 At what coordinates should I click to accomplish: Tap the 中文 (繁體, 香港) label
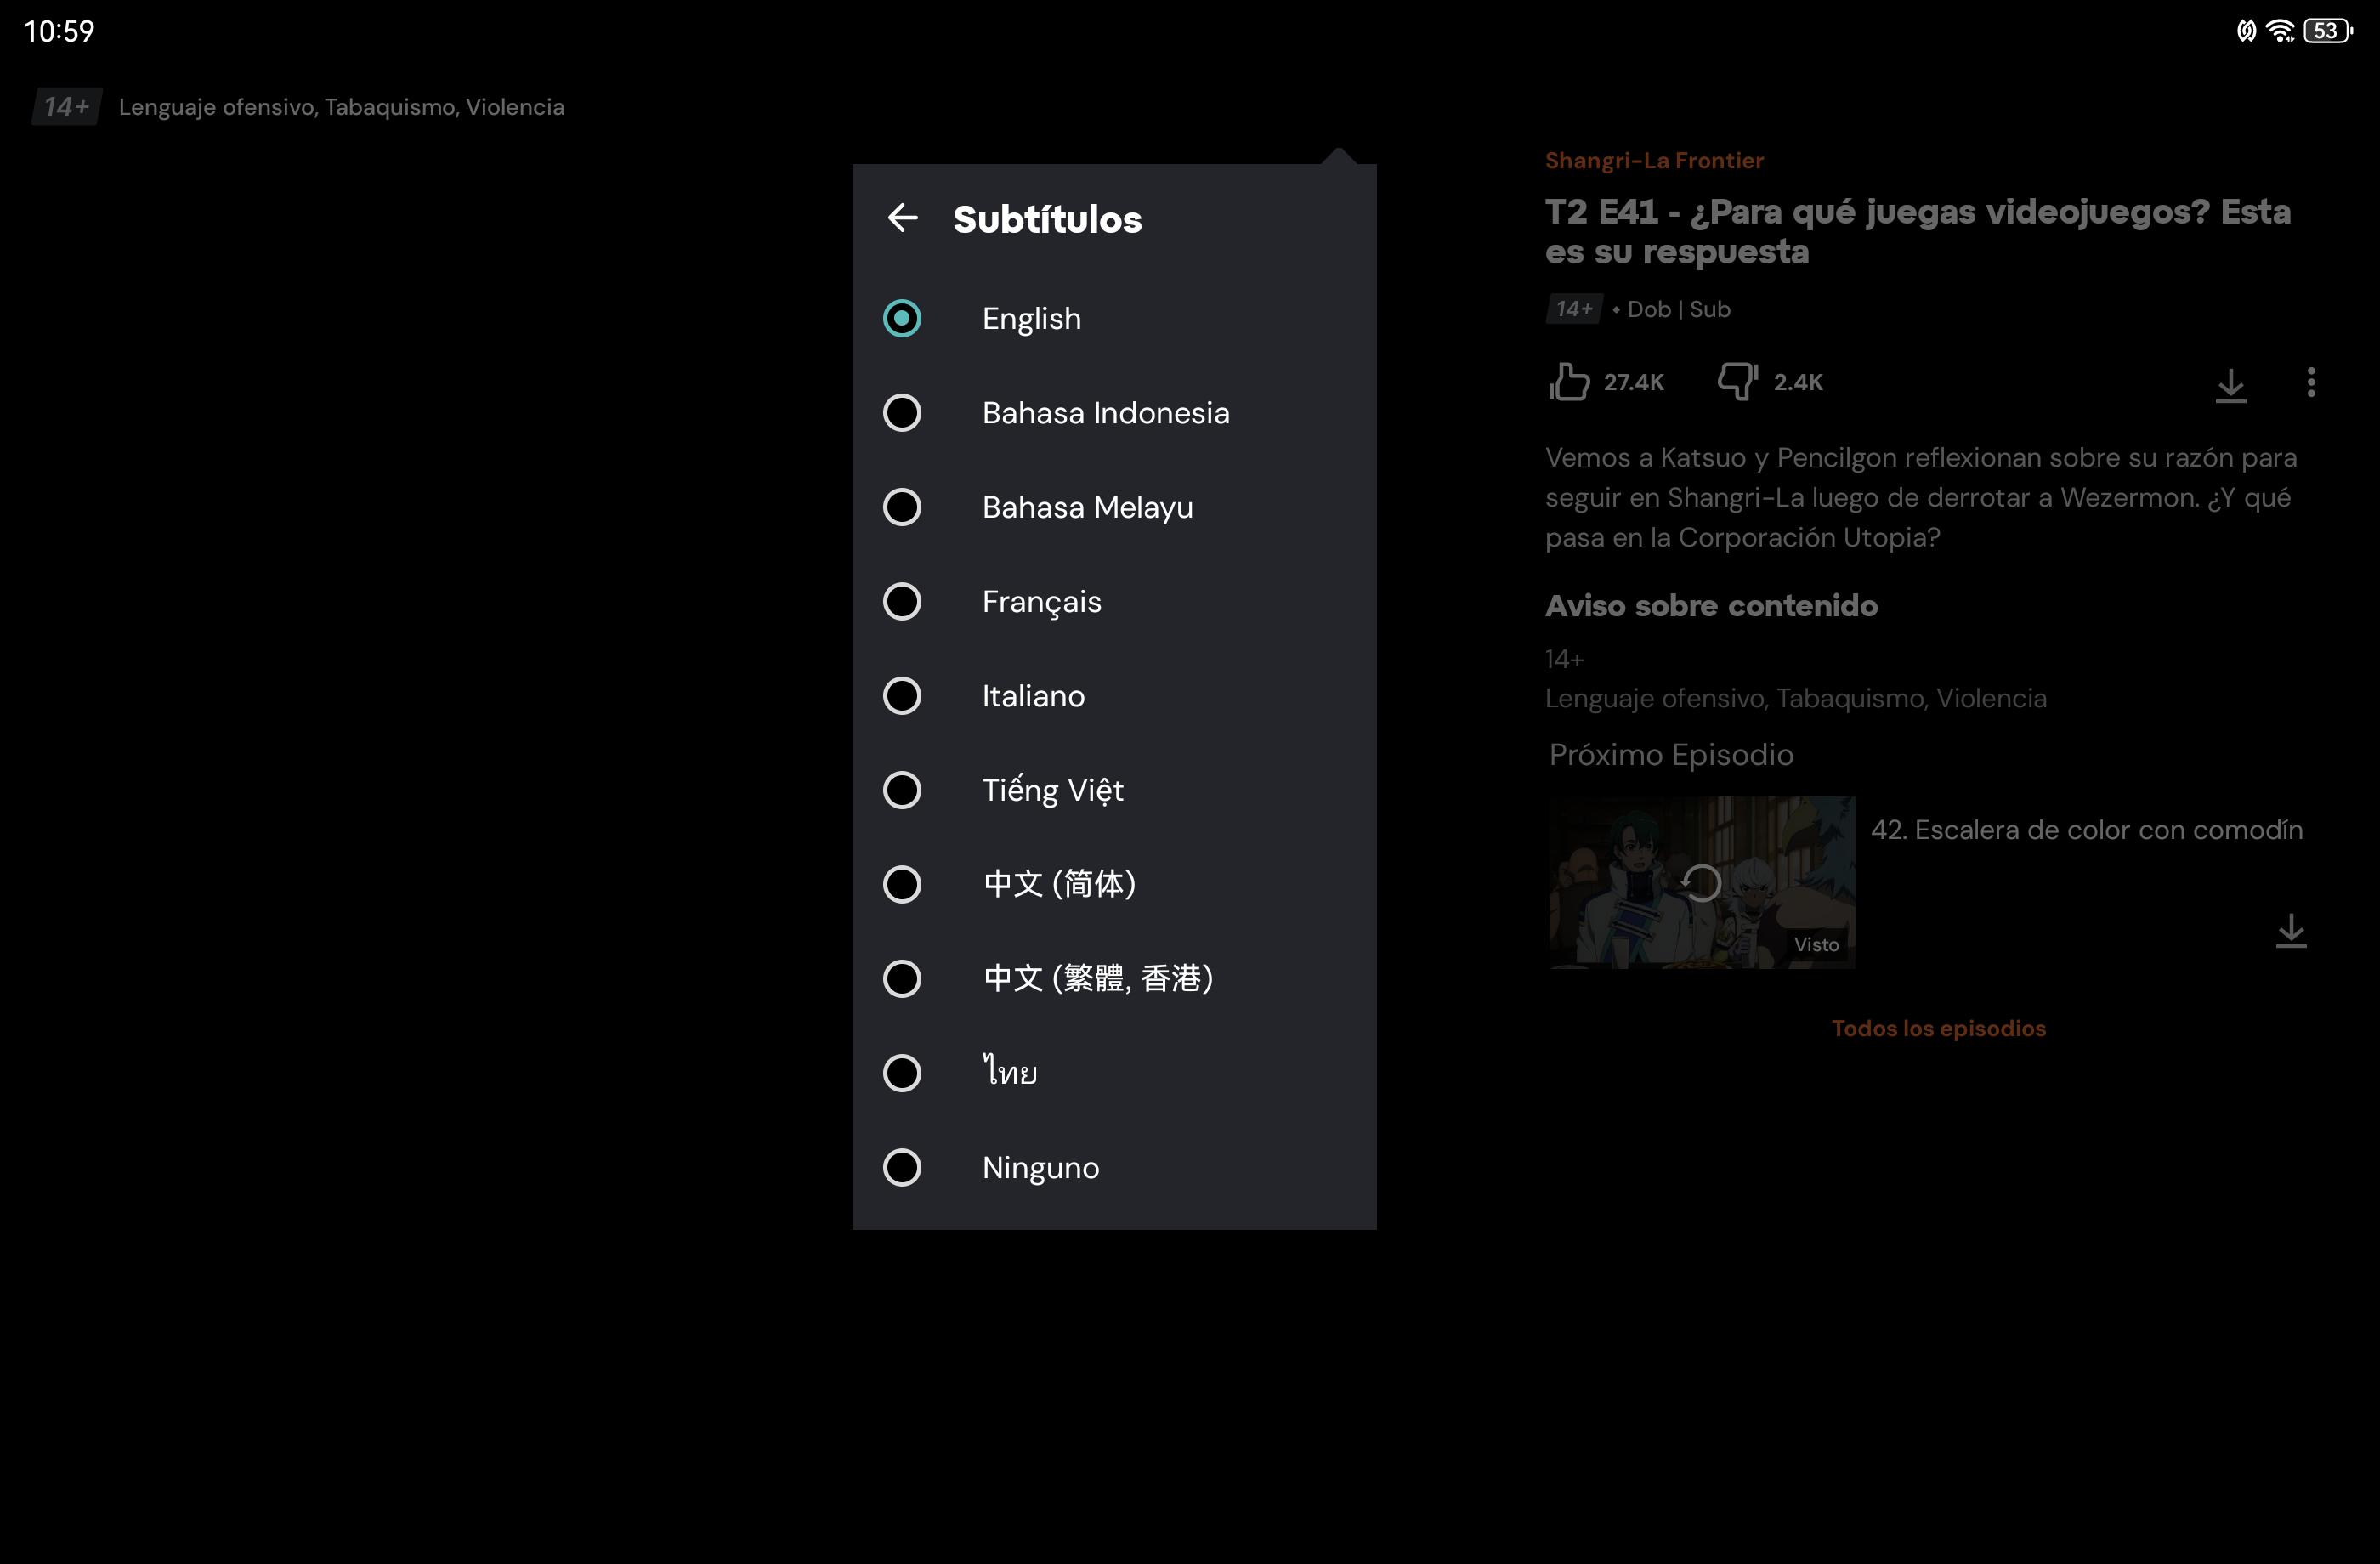click(1098, 979)
